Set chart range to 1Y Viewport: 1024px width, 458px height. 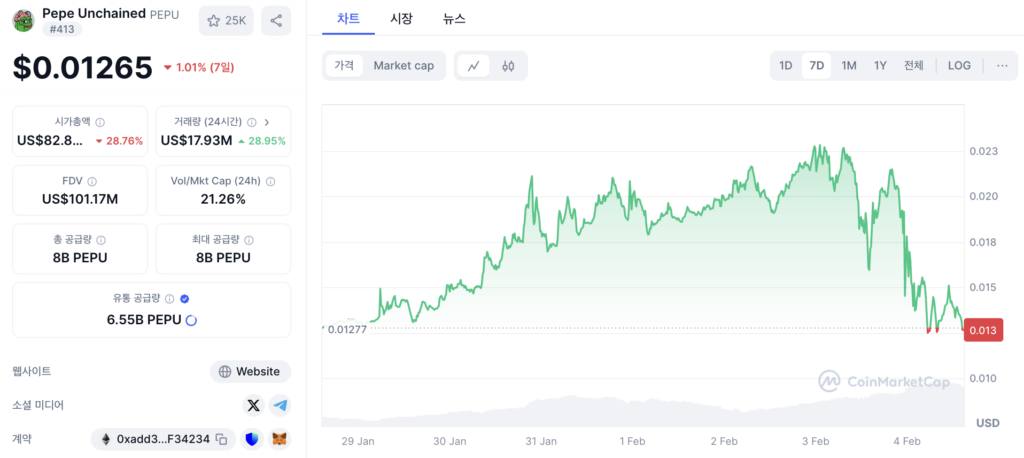pos(880,65)
